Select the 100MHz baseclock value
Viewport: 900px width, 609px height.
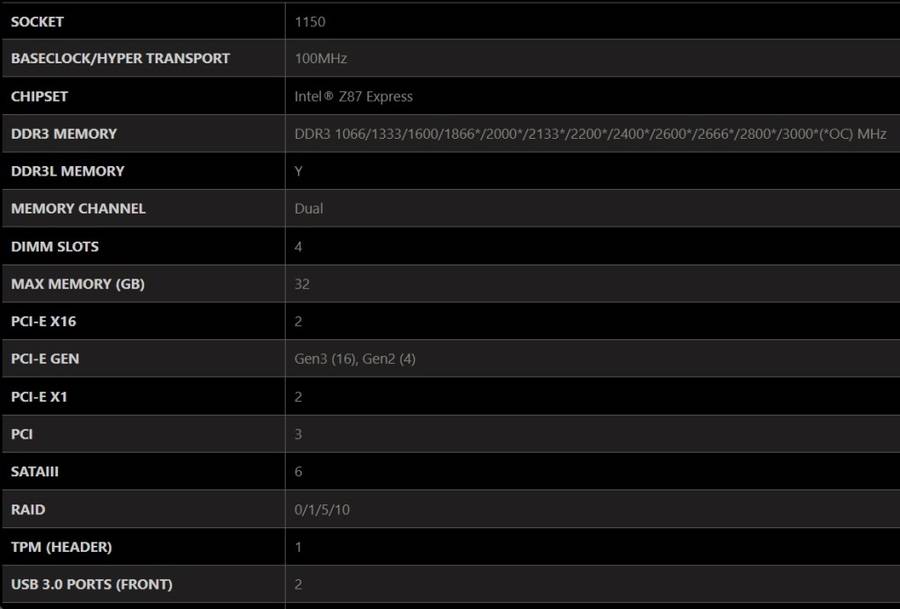coord(320,58)
